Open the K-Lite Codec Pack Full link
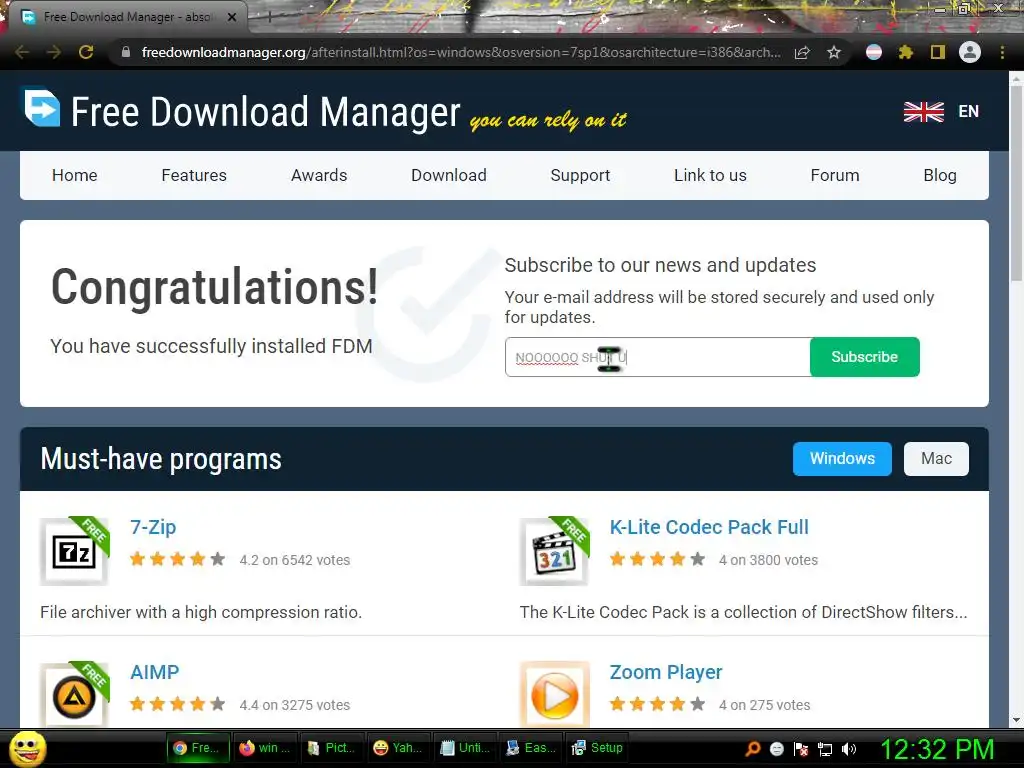The width and height of the screenshot is (1024, 768). tap(709, 527)
